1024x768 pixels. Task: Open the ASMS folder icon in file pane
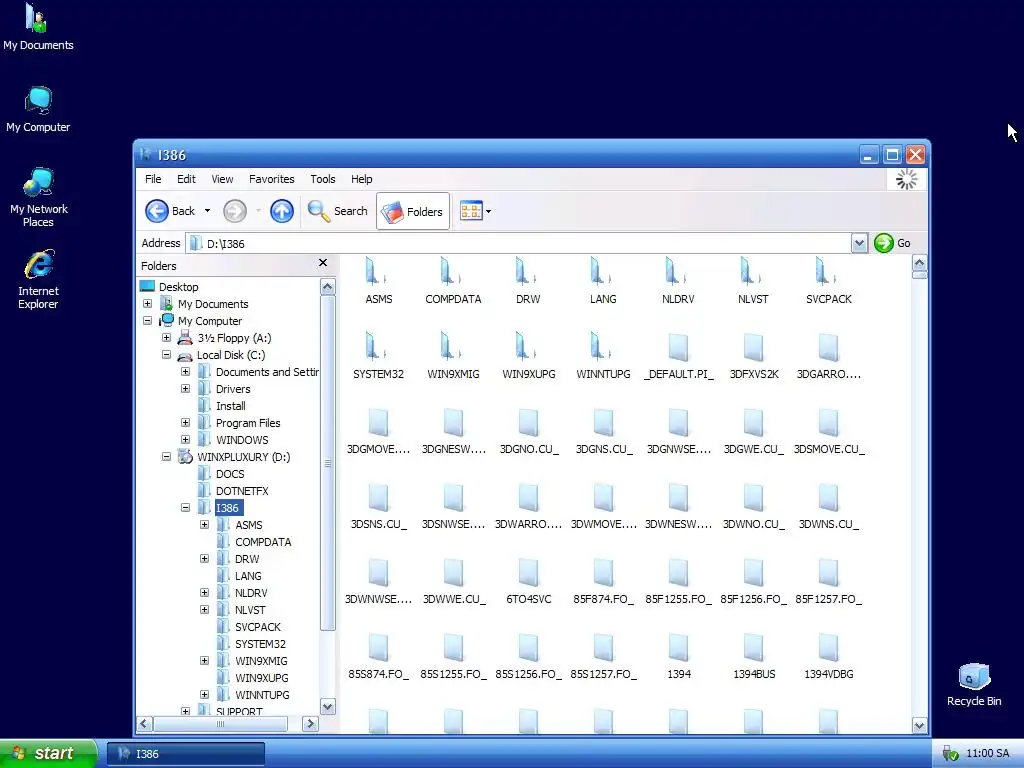pyautogui.click(x=377, y=272)
